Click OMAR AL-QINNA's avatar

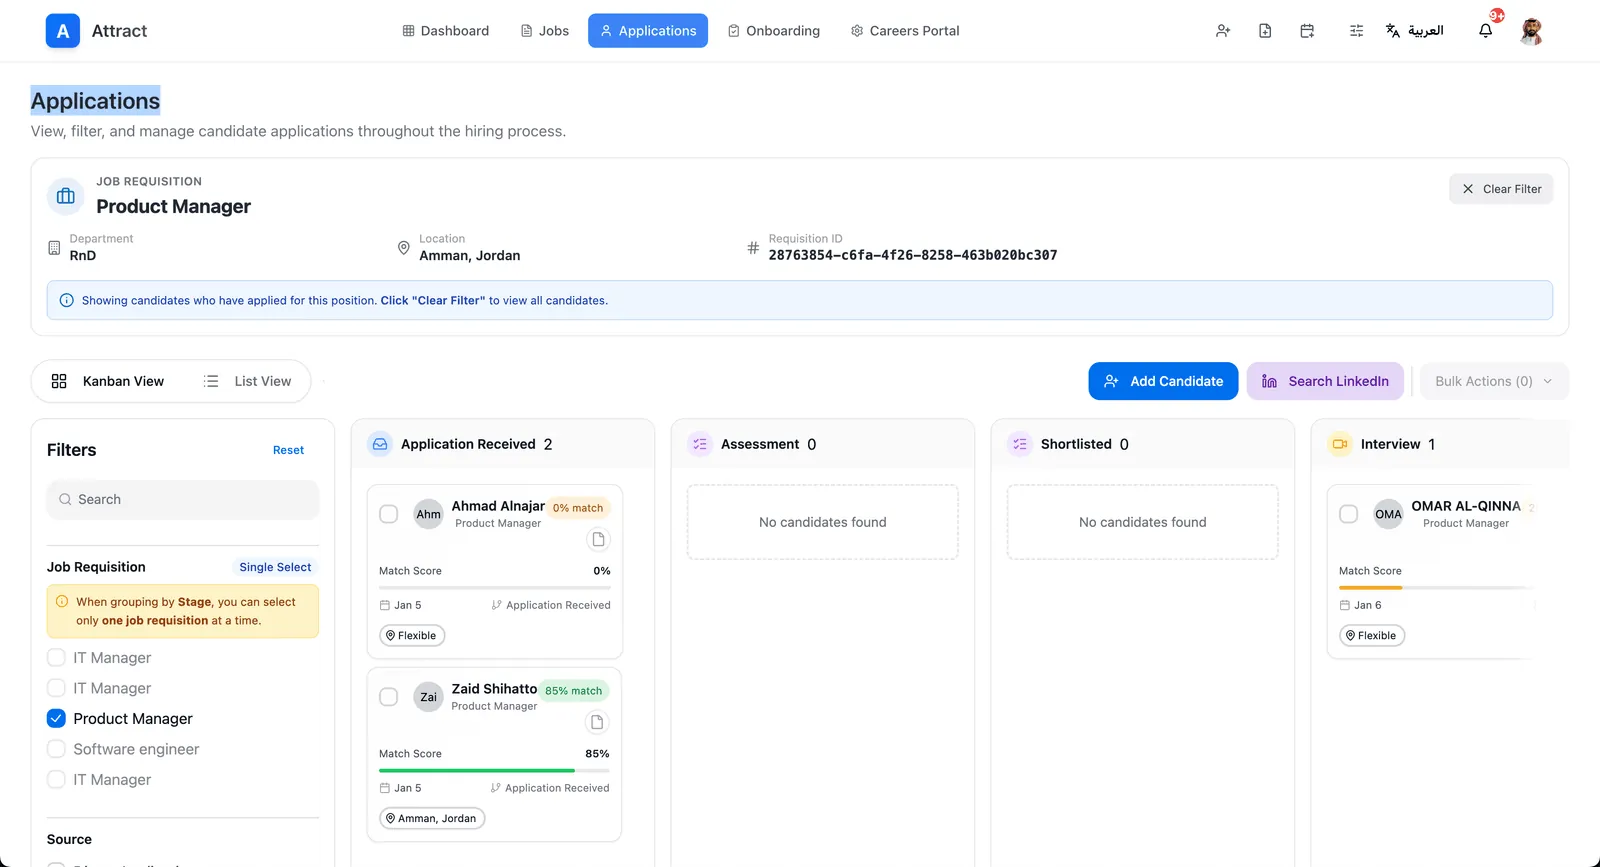(1388, 514)
